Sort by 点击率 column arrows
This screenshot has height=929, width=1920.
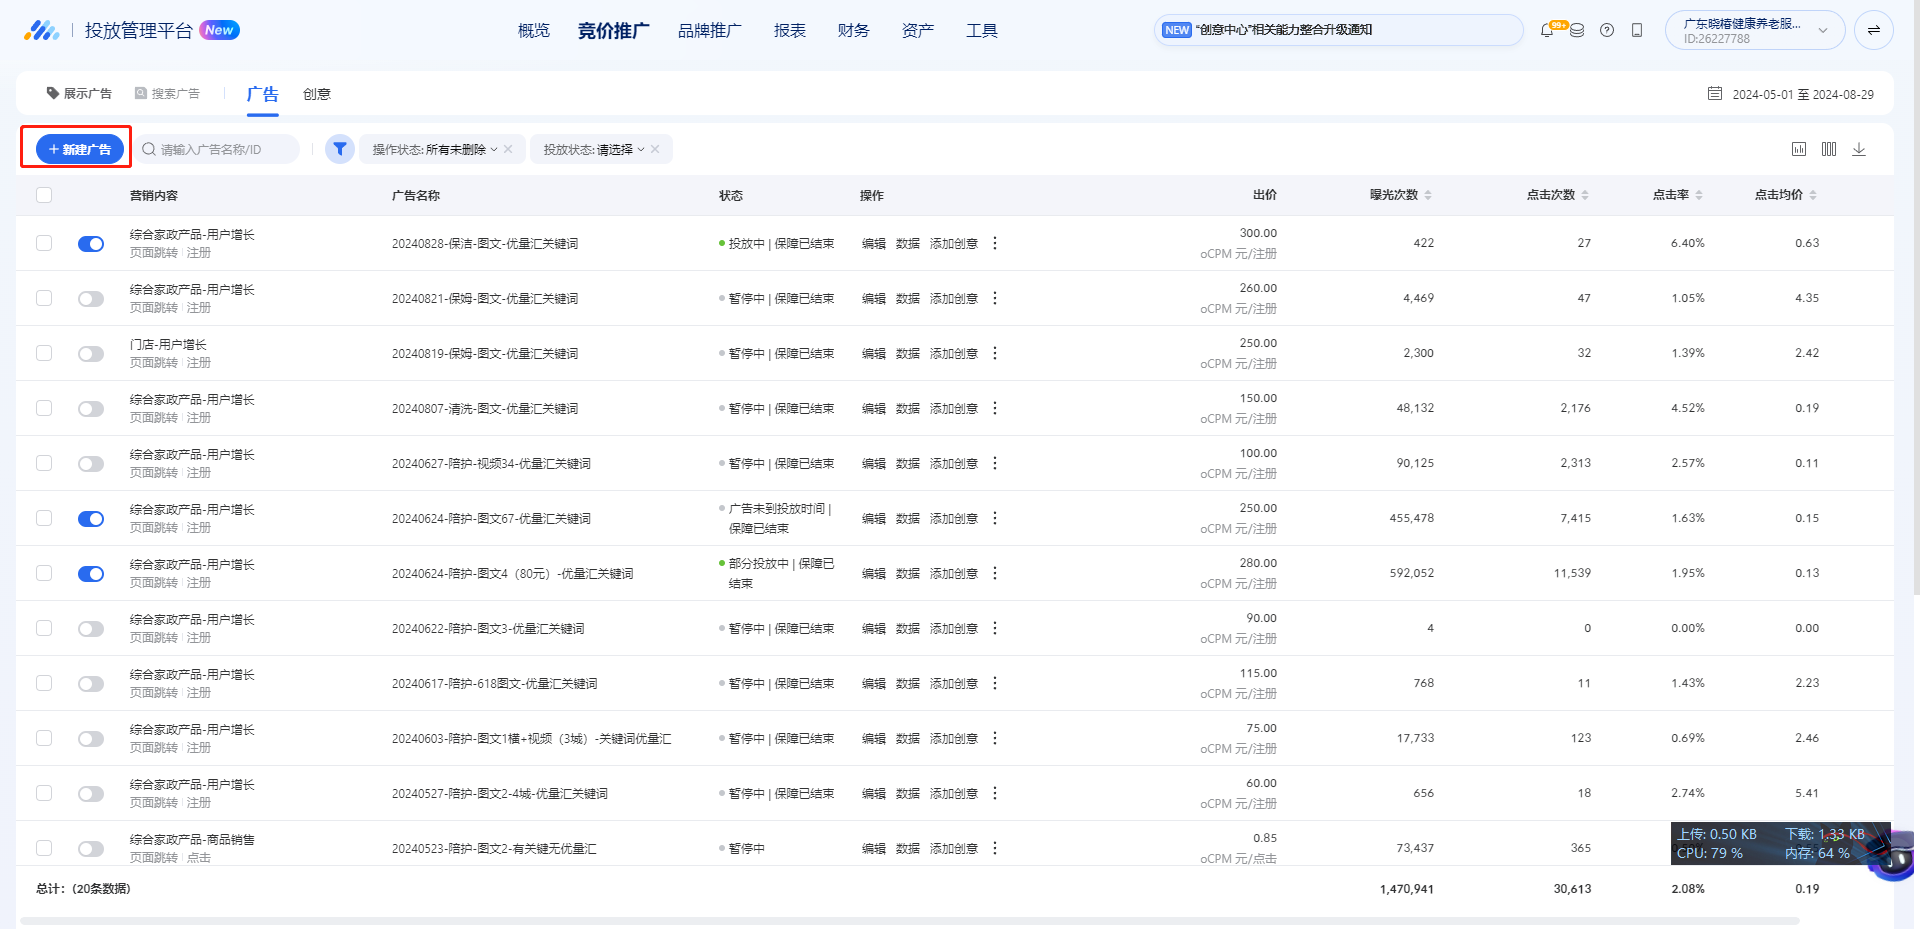tap(1699, 195)
